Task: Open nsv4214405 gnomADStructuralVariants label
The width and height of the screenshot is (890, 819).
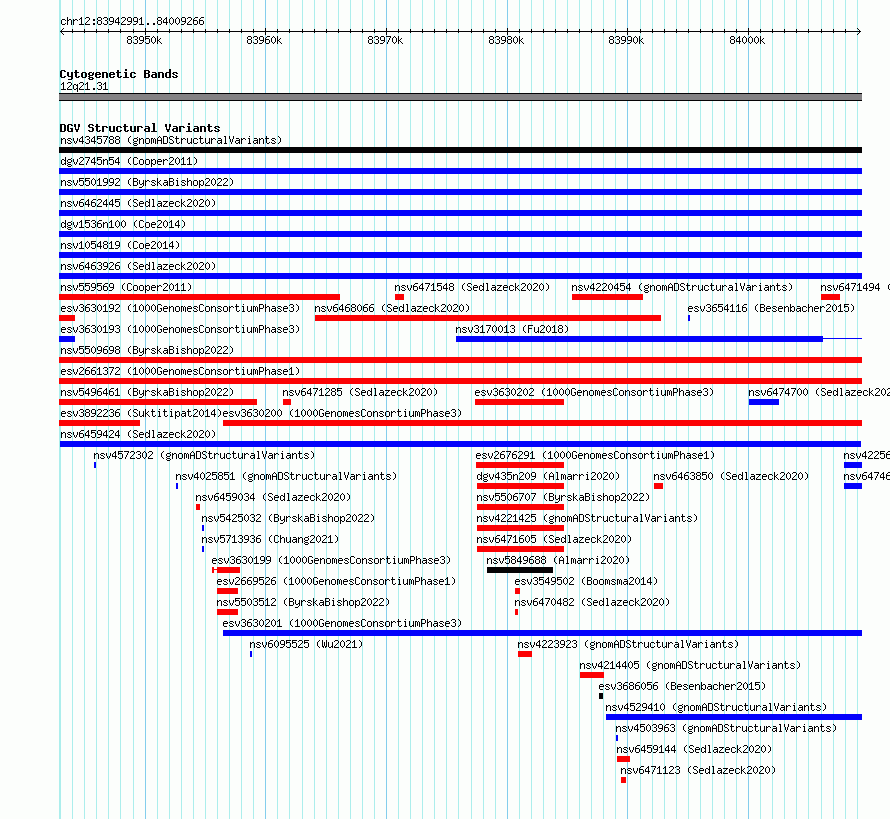Action: click(690, 665)
